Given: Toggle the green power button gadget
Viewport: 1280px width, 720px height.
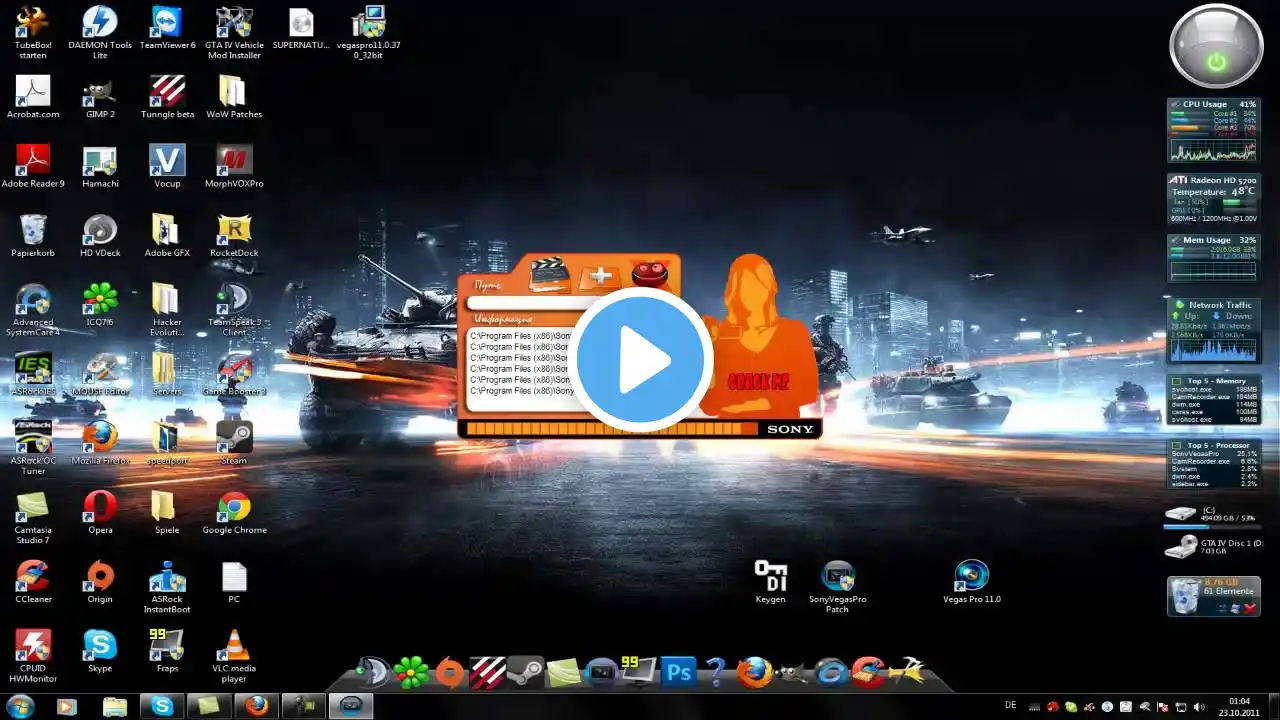Looking at the screenshot, I should tap(1216, 47).
